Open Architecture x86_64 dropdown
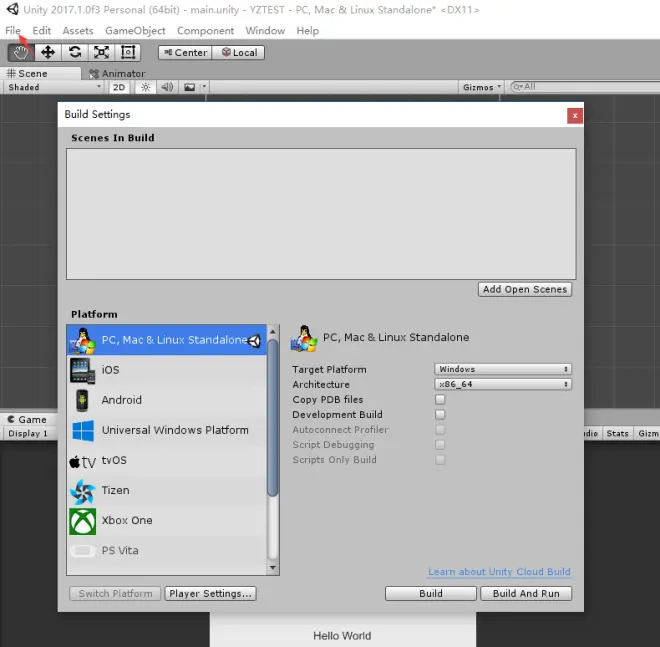 (x=503, y=384)
